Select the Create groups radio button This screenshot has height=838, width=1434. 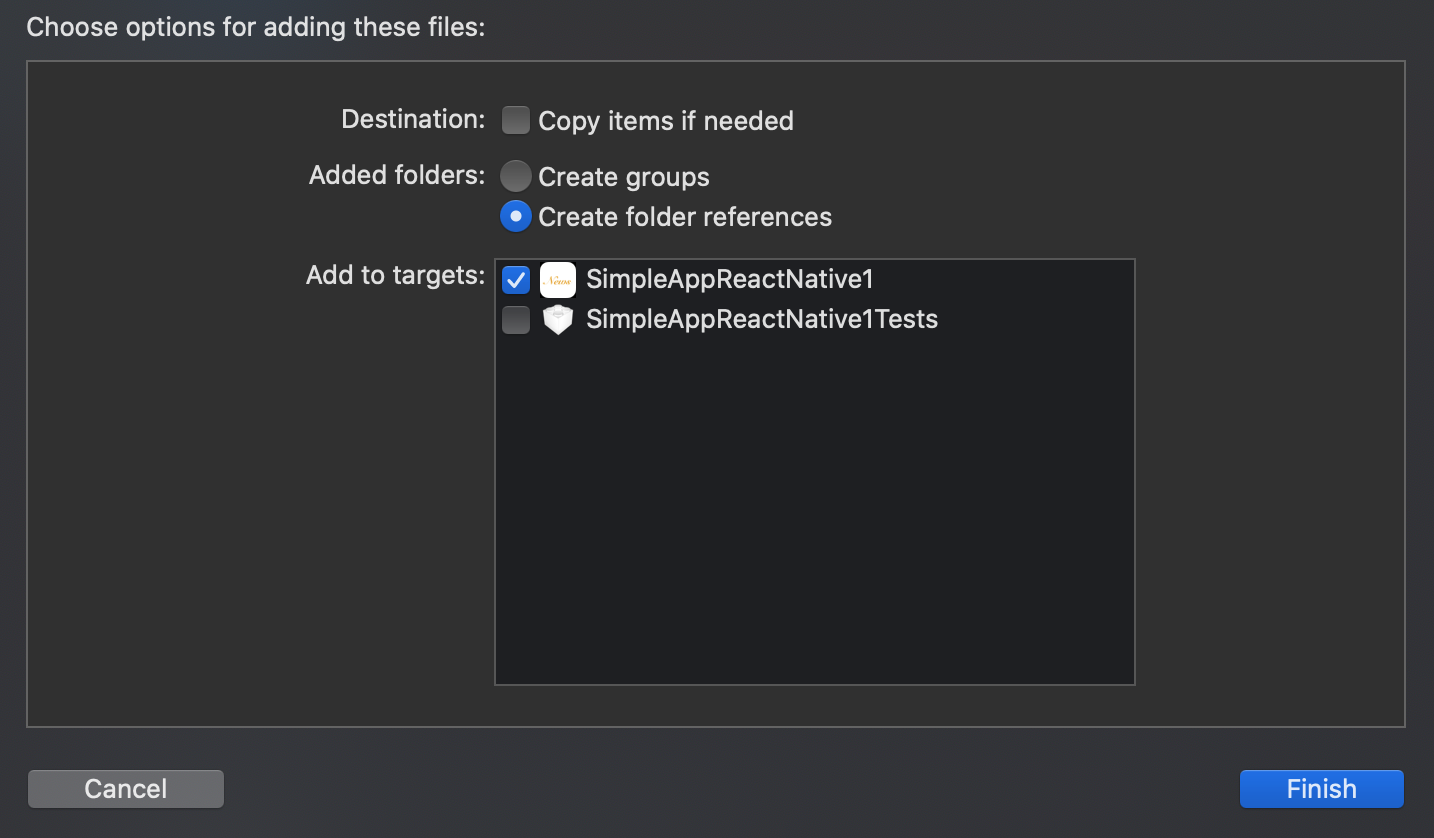[516, 177]
